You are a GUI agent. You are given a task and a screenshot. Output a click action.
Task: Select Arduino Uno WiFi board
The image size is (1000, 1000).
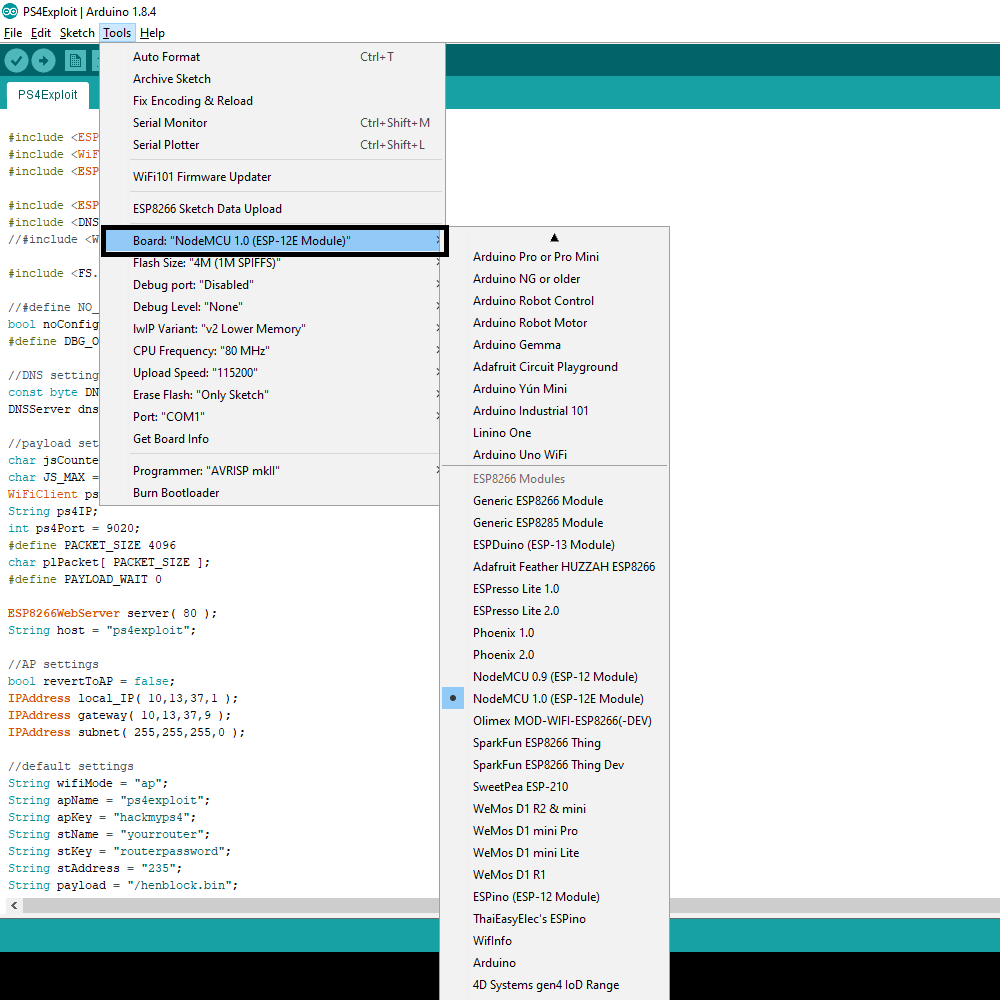click(554, 455)
